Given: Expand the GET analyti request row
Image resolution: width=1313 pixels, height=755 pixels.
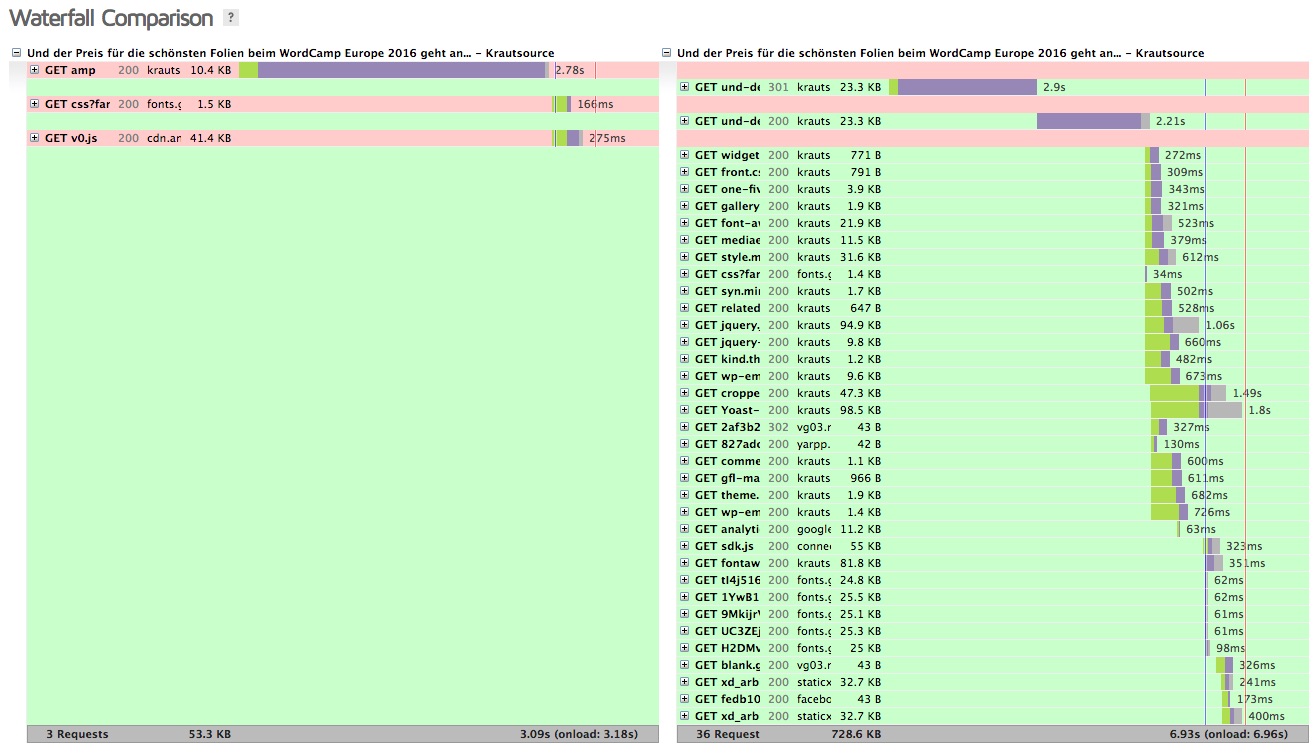Looking at the screenshot, I should point(685,529).
